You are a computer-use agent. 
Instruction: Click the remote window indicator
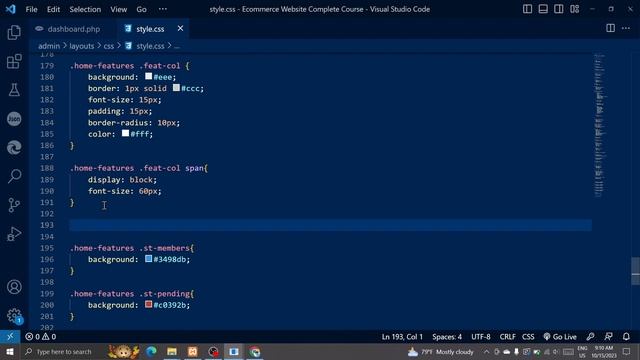(10, 337)
